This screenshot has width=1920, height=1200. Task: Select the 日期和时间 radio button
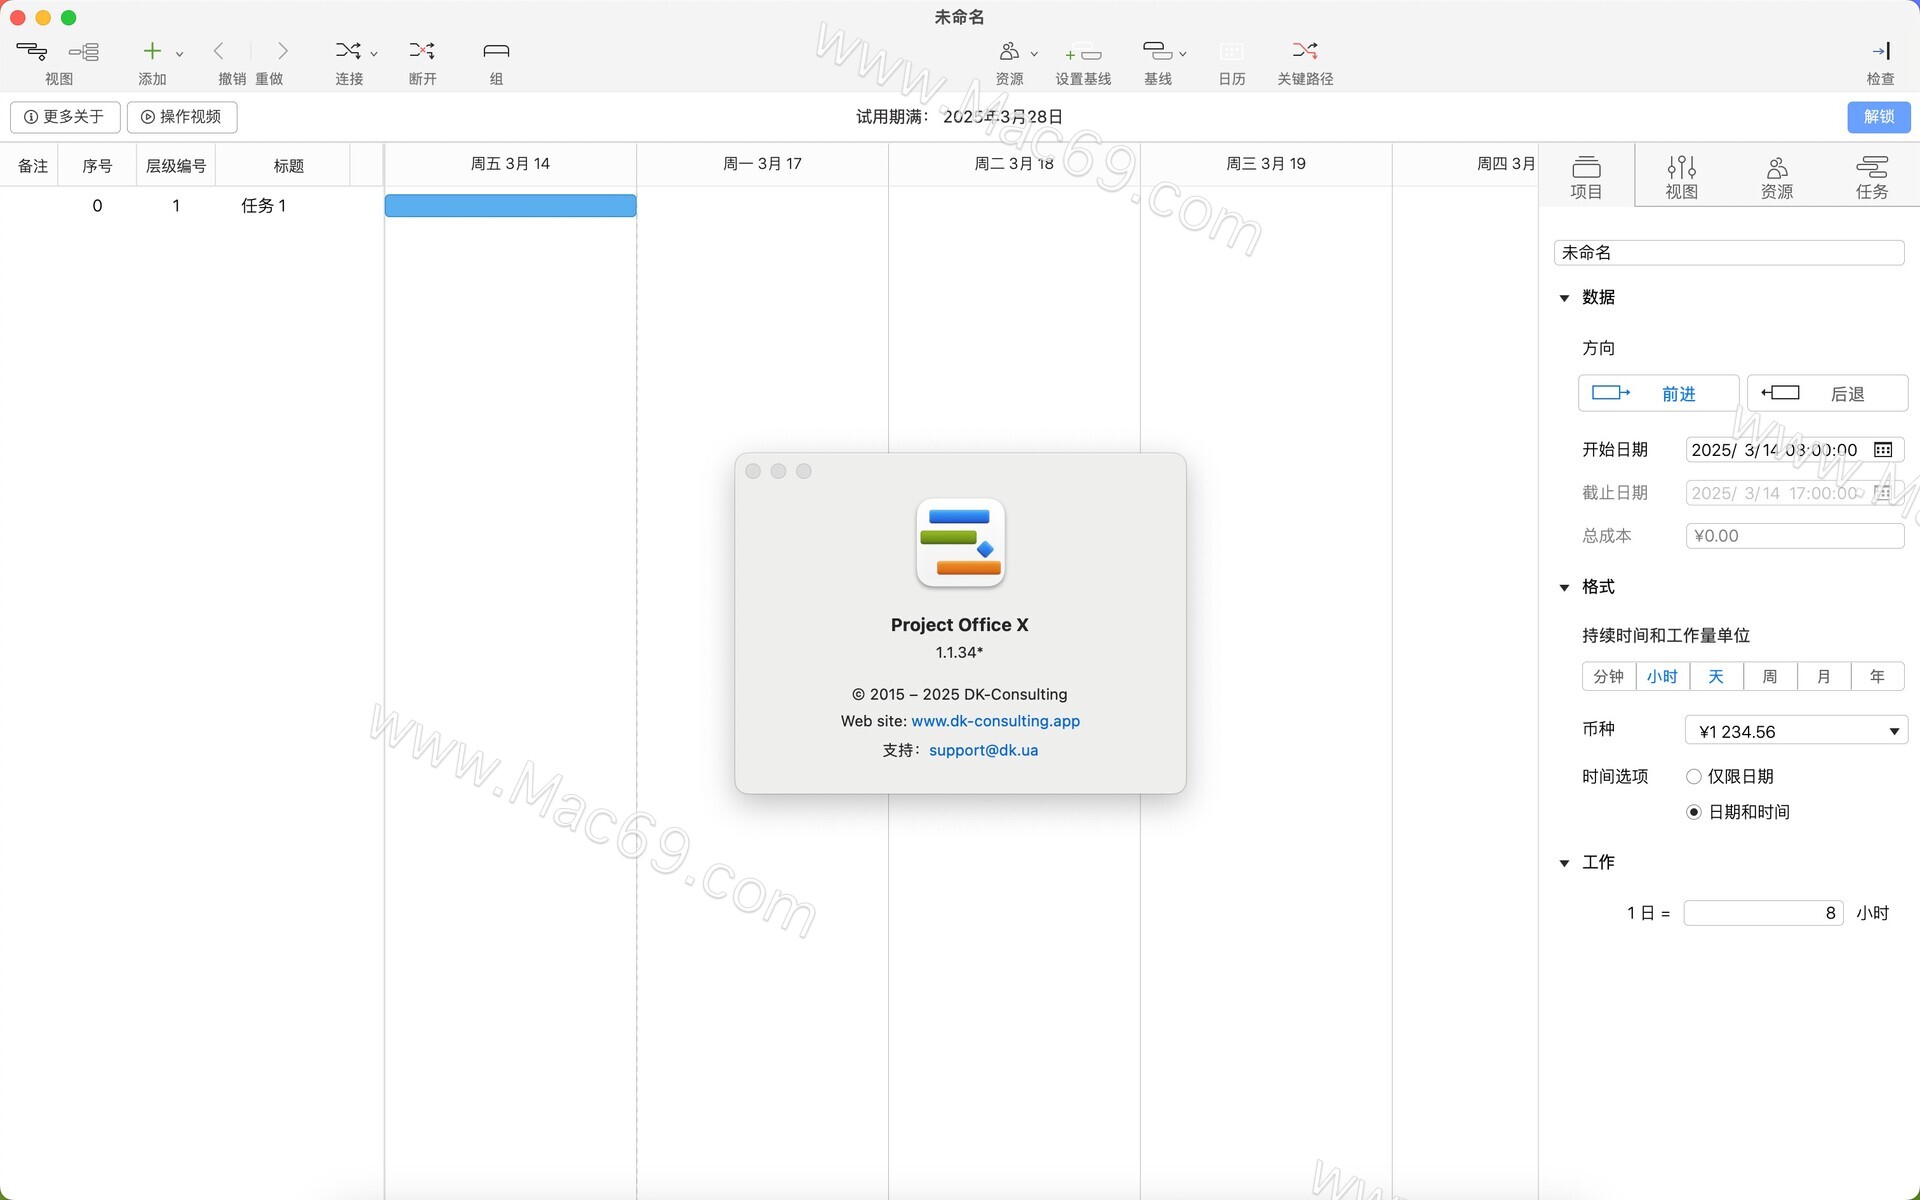pyautogui.click(x=1694, y=813)
